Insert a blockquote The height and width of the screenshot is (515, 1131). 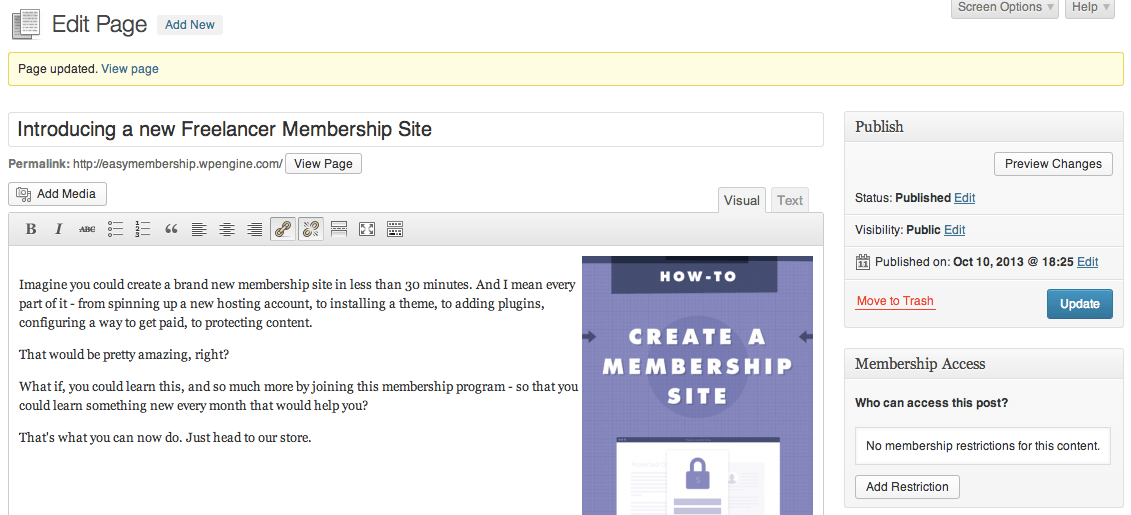(x=171, y=229)
